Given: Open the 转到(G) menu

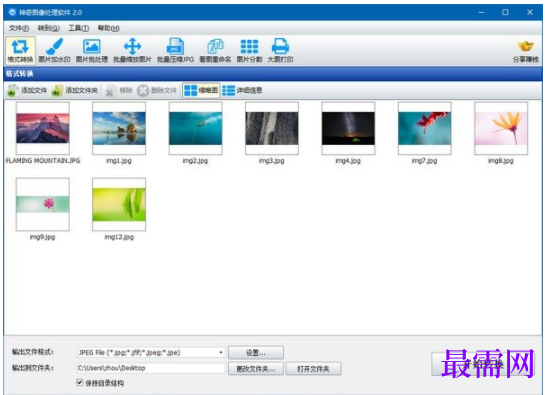Looking at the screenshot, I should tap(49, 28).
